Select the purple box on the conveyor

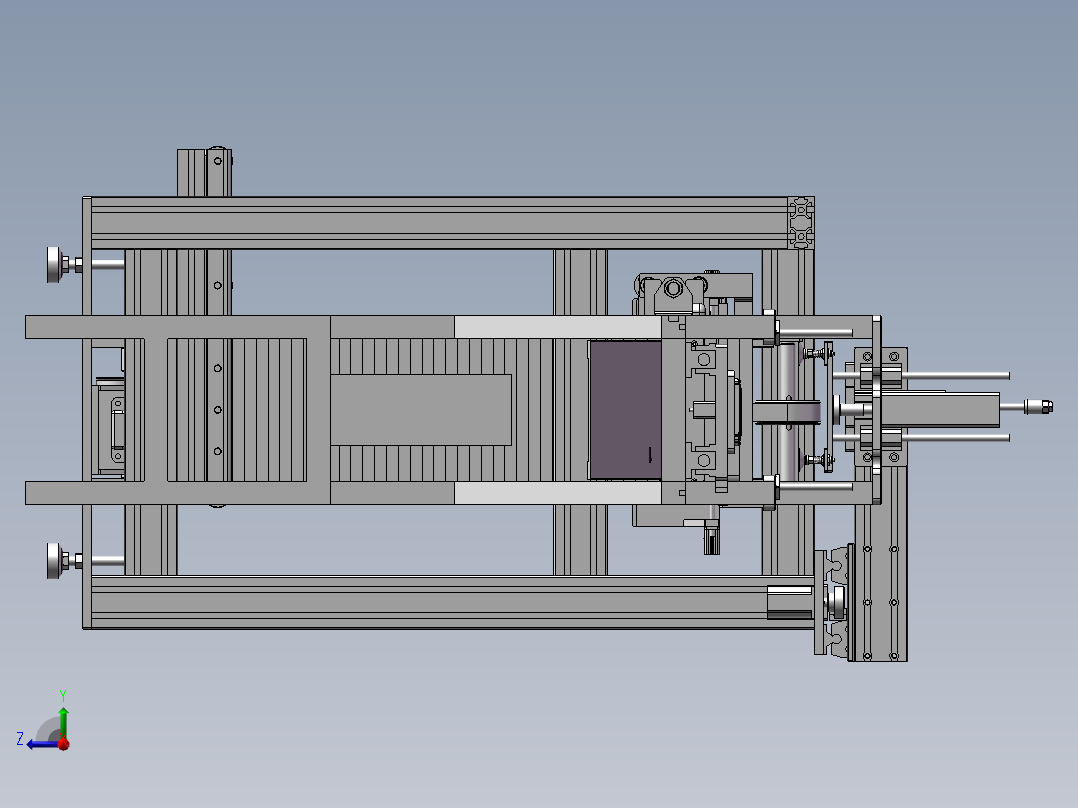(x=626, y=411)
